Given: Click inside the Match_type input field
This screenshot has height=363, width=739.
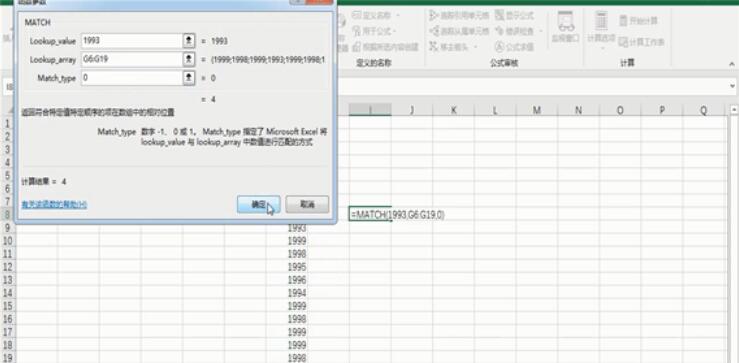Looking at the screenshot, I should point(131,78).
